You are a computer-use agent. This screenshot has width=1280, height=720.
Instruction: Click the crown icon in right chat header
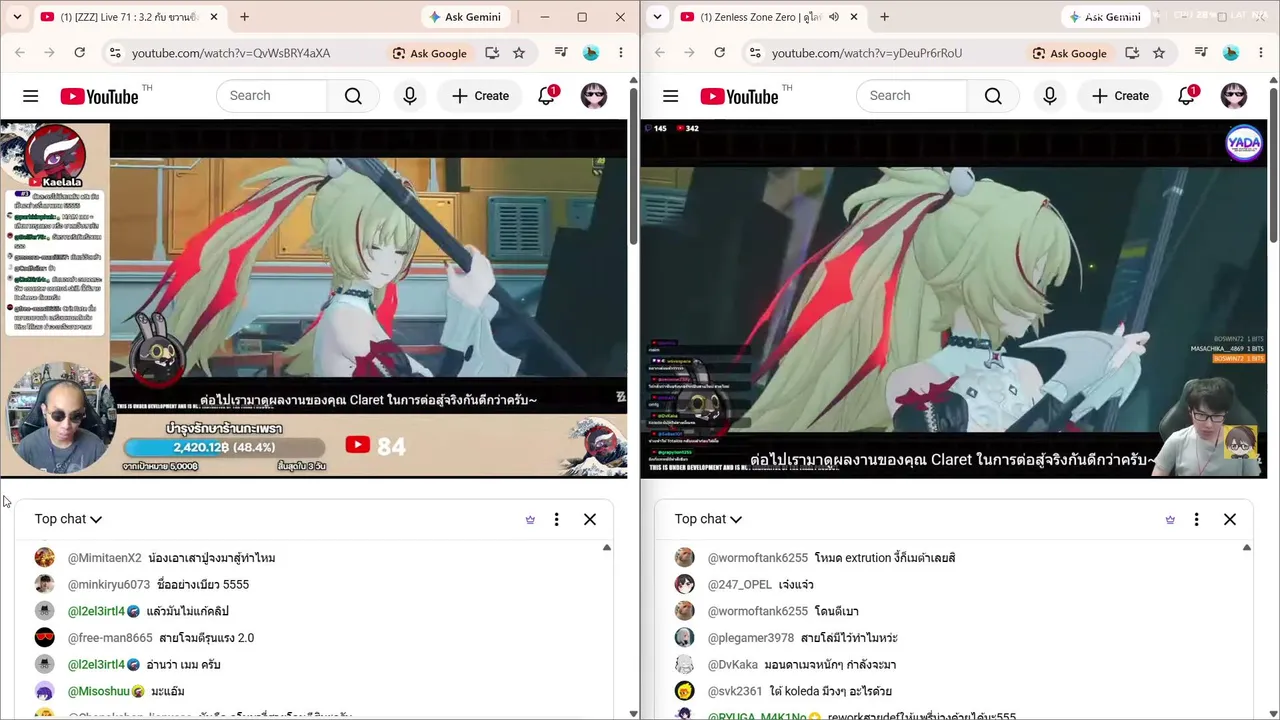point(1170,519)
